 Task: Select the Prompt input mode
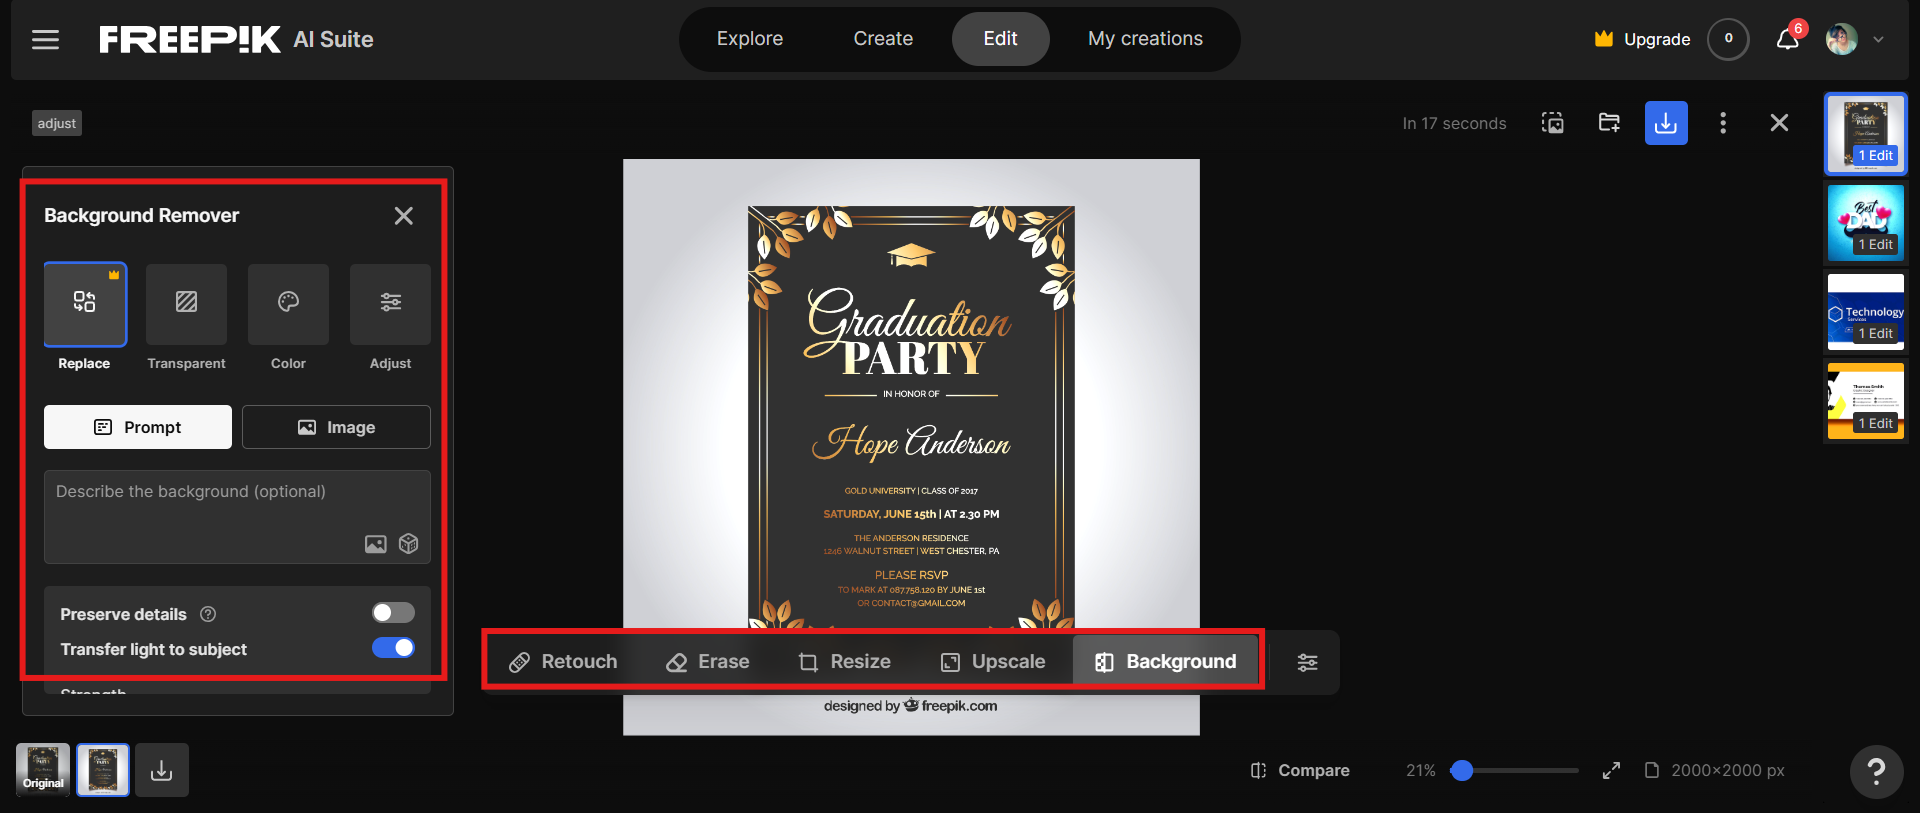coord(138,427)
